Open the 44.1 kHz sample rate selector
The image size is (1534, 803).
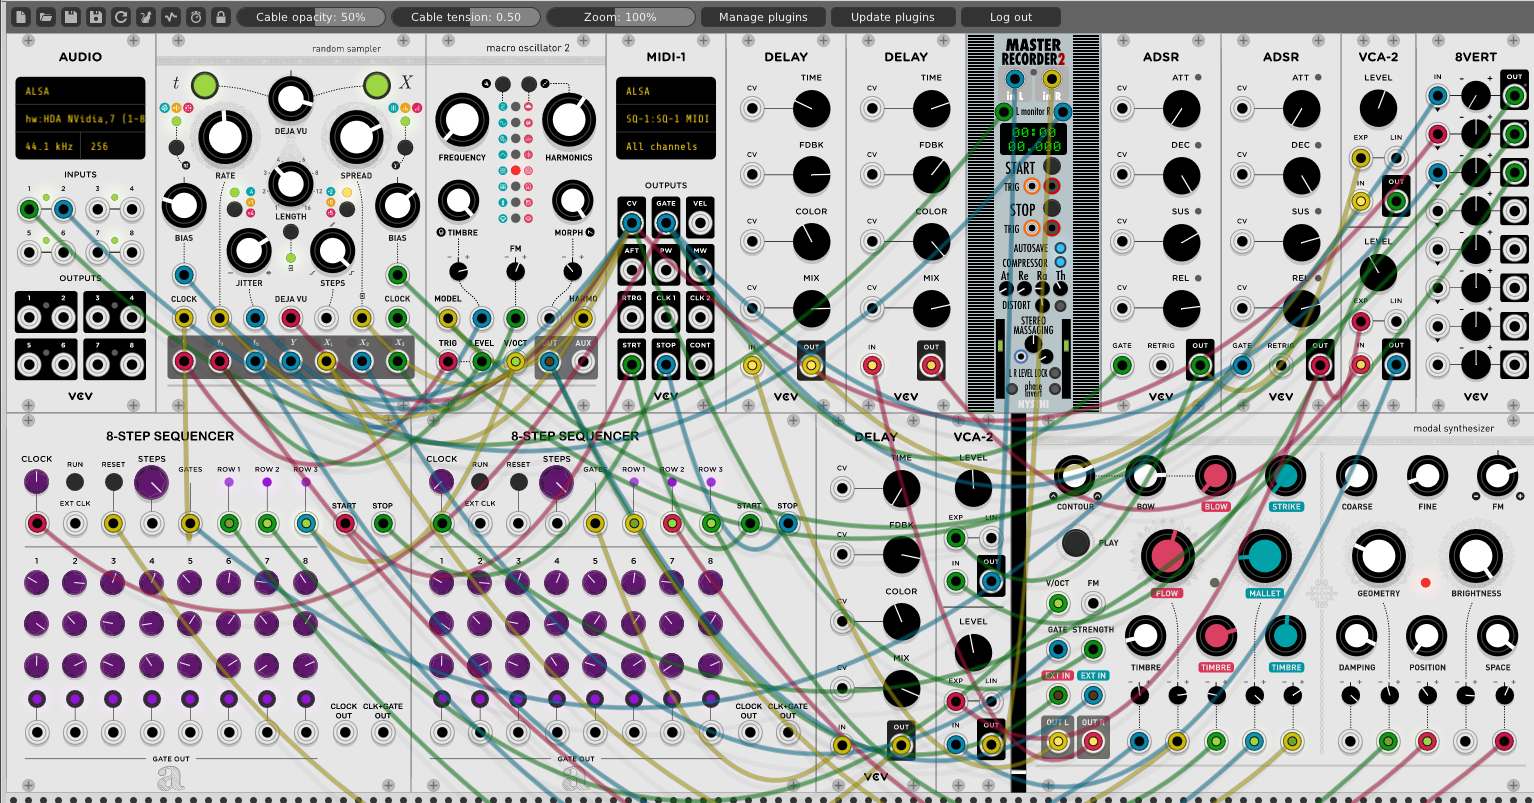coord(47,146)
